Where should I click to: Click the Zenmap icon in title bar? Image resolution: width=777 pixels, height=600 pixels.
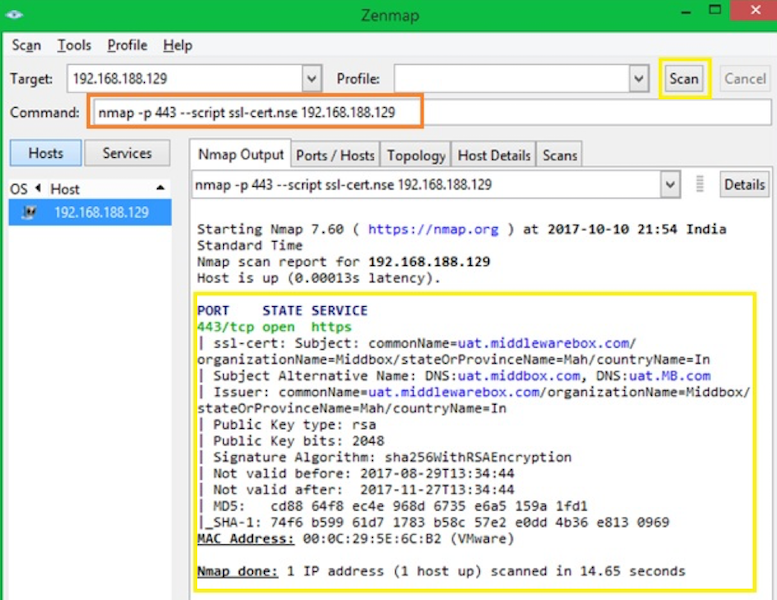tap(17, 14)
